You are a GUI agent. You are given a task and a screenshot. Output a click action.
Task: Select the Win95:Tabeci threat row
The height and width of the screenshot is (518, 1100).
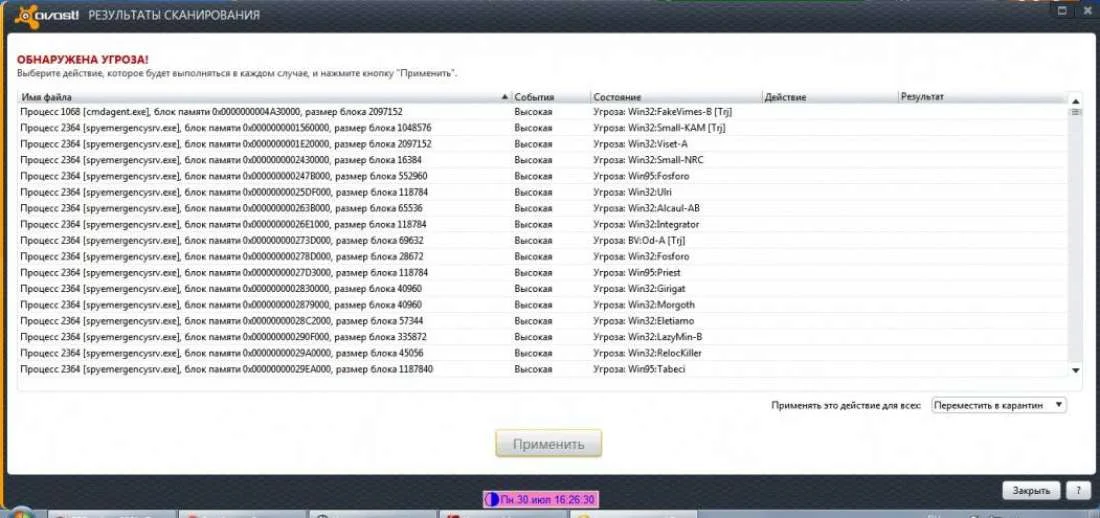542,369
